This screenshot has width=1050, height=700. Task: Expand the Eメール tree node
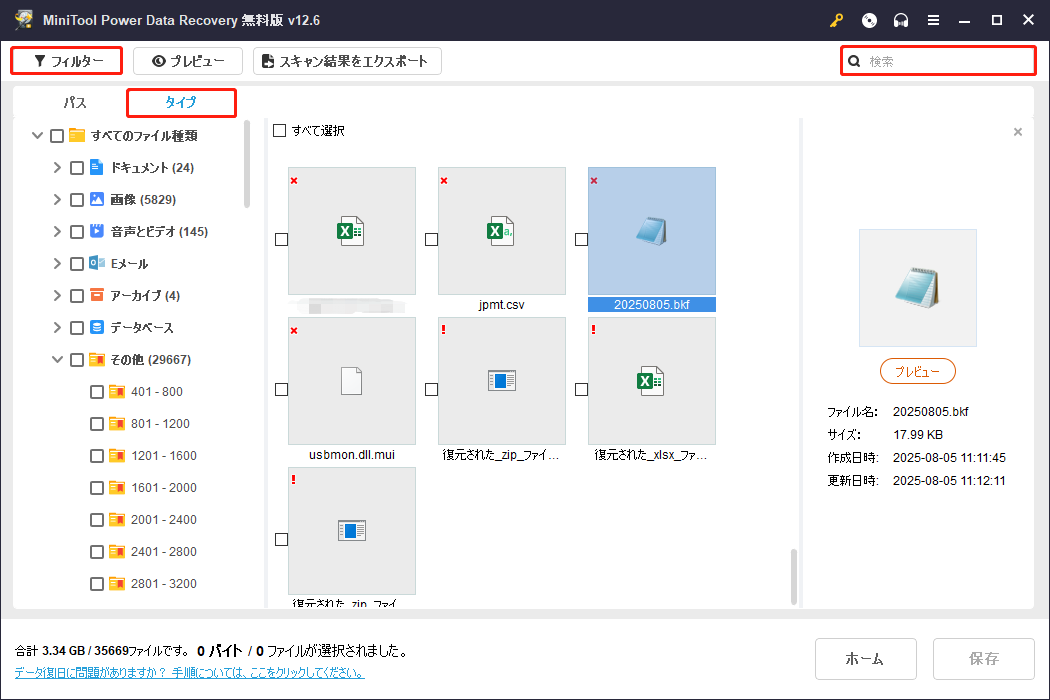pyautogui.click(x=57, y=263)
